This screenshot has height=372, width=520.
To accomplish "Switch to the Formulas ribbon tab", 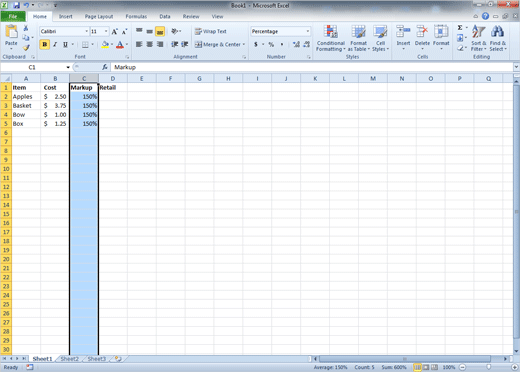I will 136,16.
